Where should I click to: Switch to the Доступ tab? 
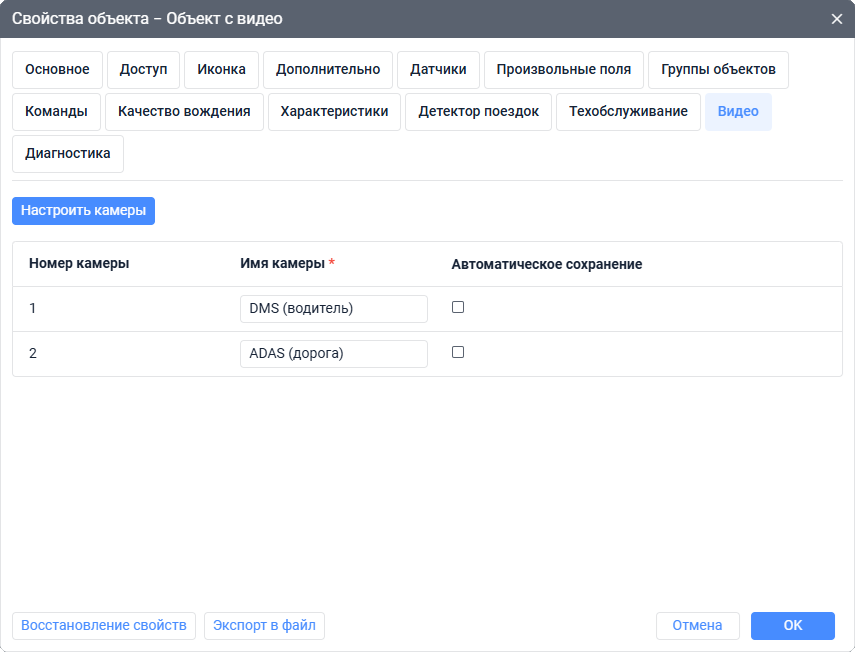[x=143, y=70]
